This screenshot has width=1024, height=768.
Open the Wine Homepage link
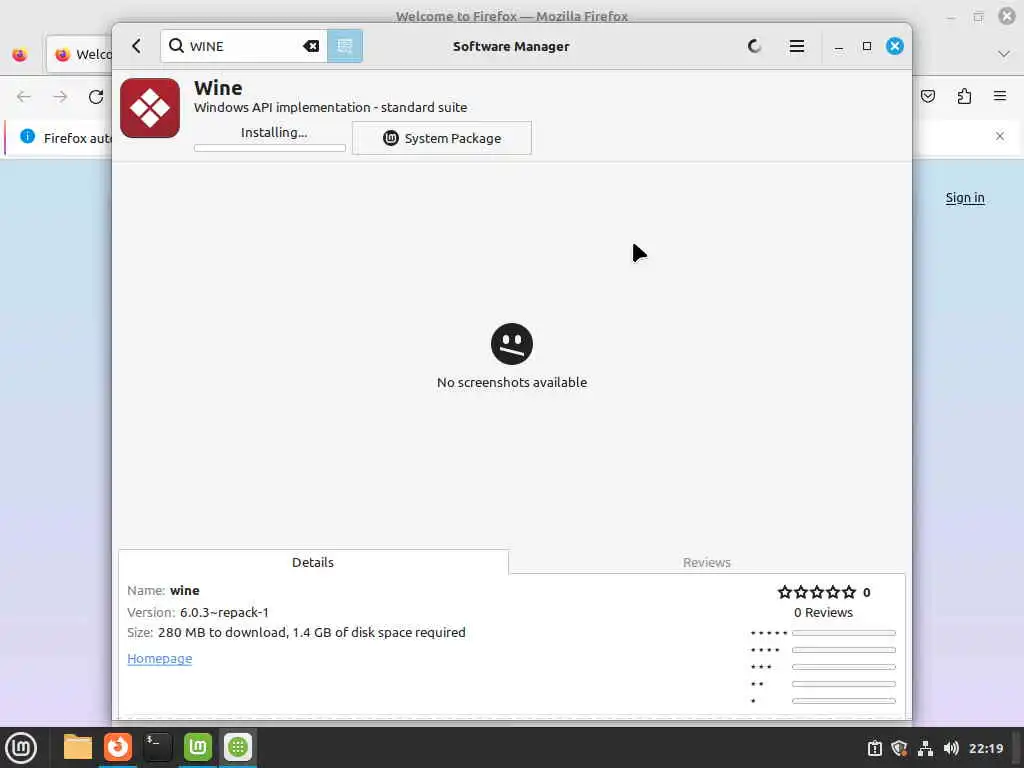159,658
